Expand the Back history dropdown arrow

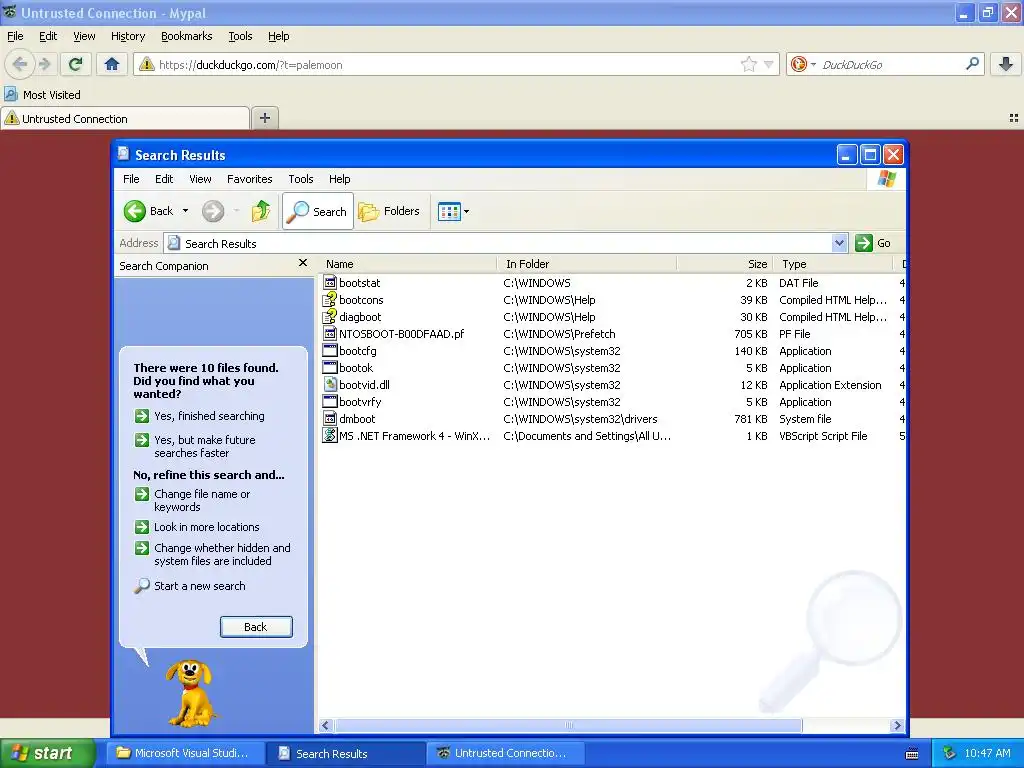click(x=185, y=211)
